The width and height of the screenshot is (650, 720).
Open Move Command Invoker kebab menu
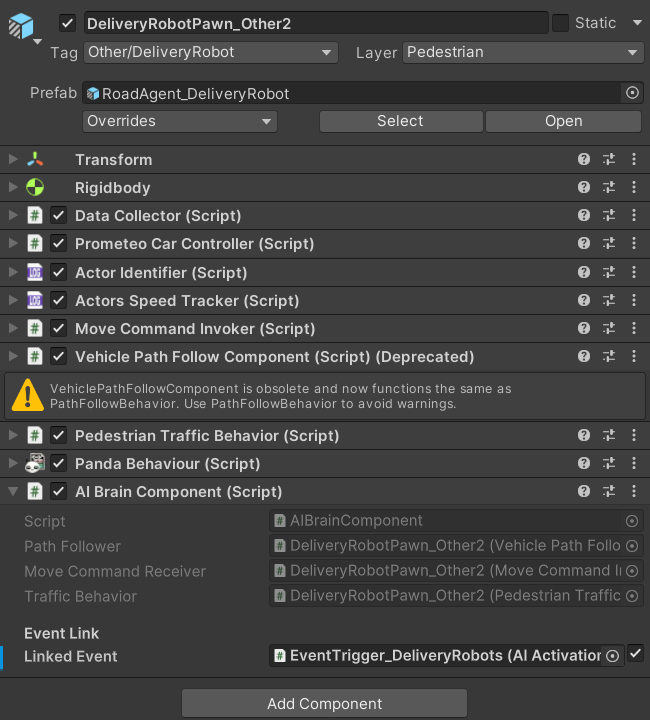(x=634, y=328)
